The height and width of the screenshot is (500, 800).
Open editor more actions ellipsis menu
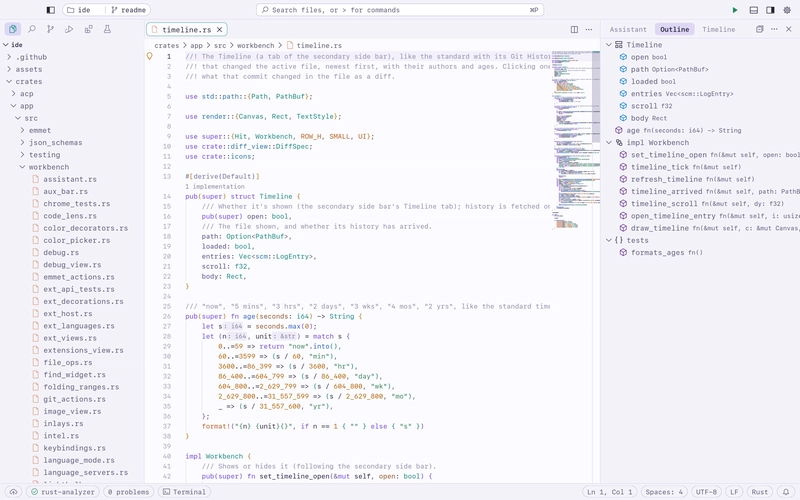pyautogui.click(x=589, y=30)
